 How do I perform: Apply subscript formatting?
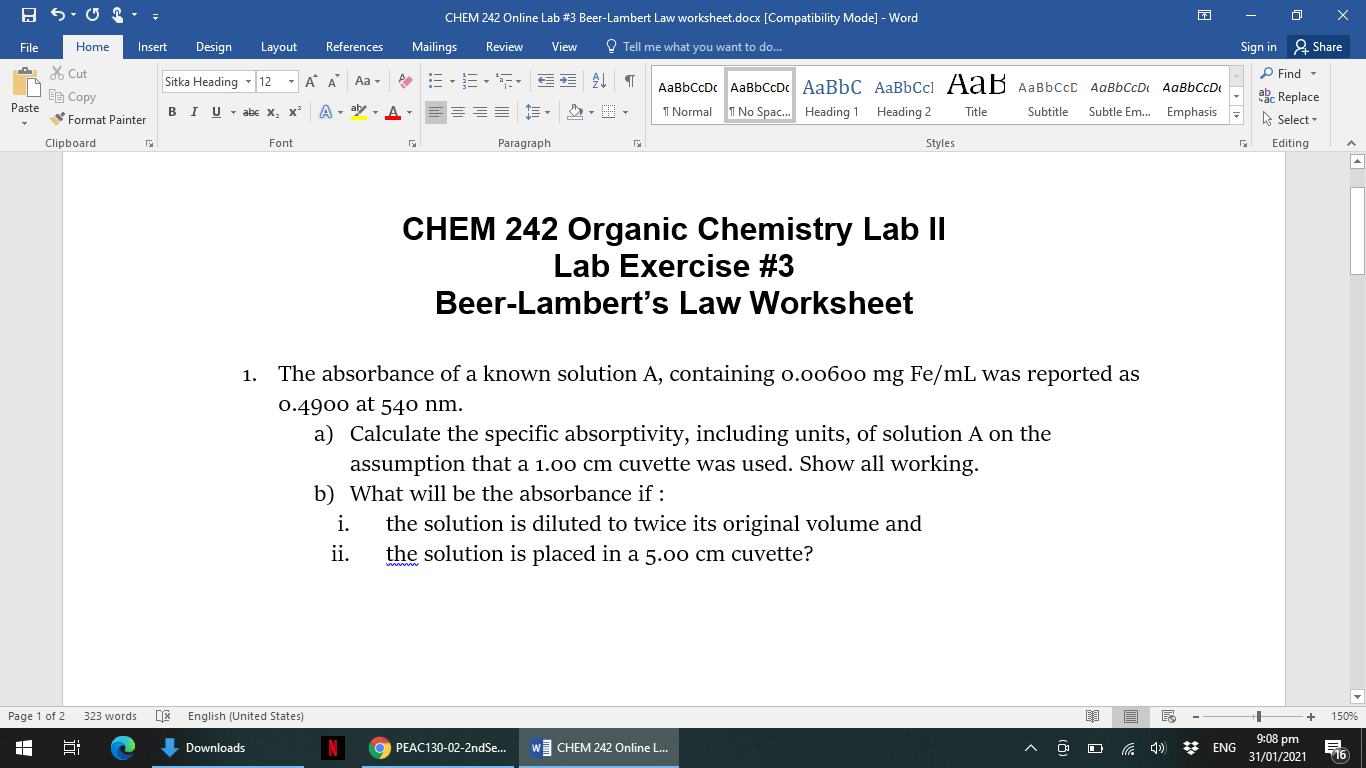(x=272, y=113)
